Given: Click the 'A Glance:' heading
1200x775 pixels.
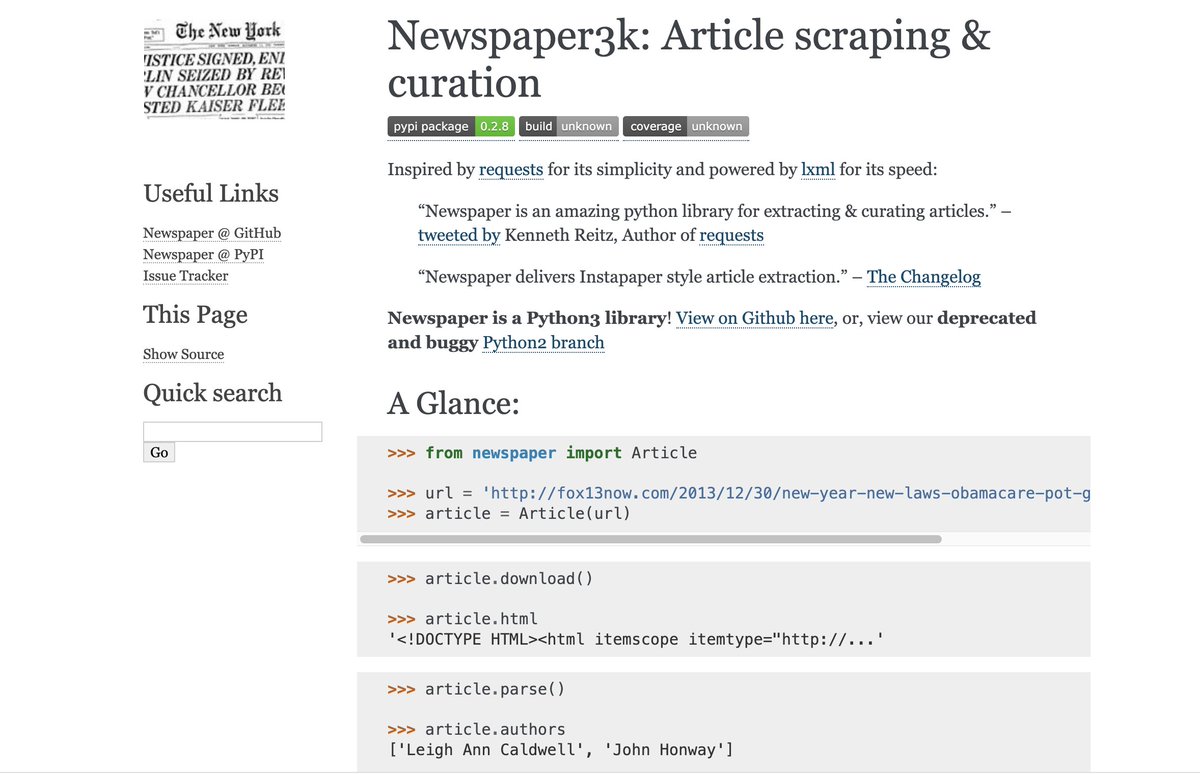Looking at the screenshot, I should [x=453, y=403].
